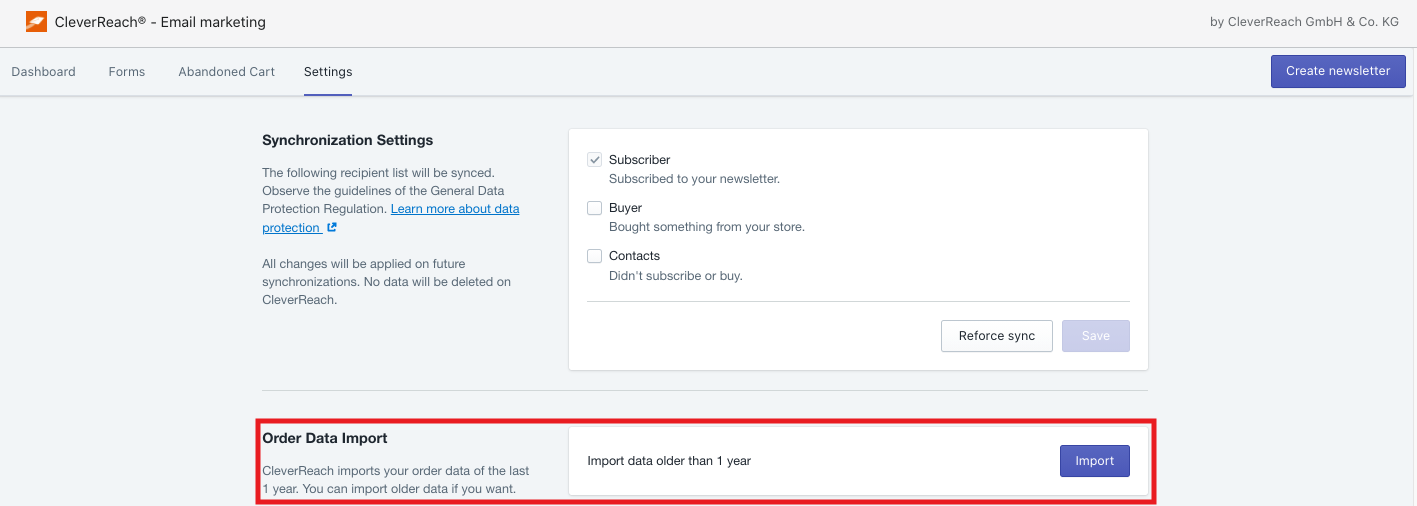Viewport: 1417px width, 506px height.
Task: Click the external link icon after data protection
Action: click(x=332, y=228)
